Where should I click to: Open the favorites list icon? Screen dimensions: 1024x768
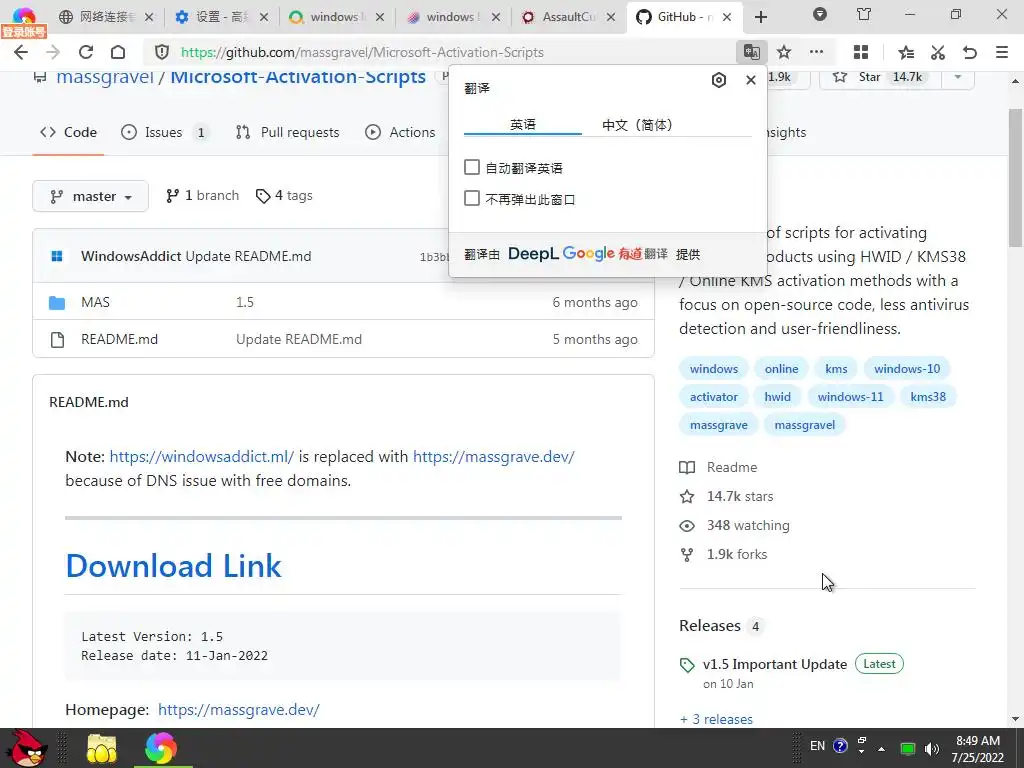(x=906, y=52)
